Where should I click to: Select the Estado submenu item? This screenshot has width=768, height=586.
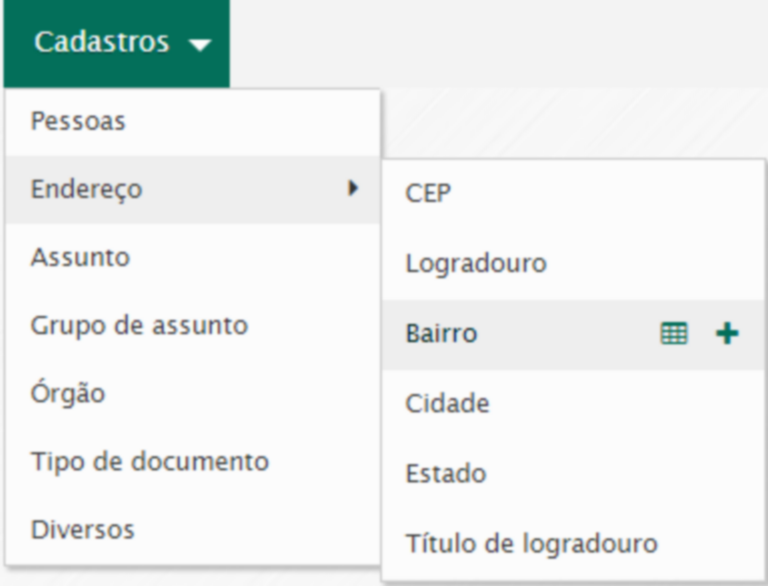[445, 474]
